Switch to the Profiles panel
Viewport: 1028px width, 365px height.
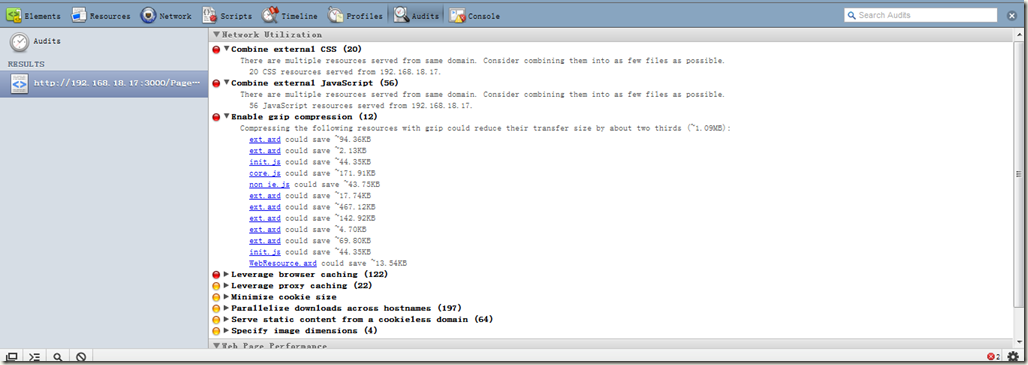pos(355,16)
